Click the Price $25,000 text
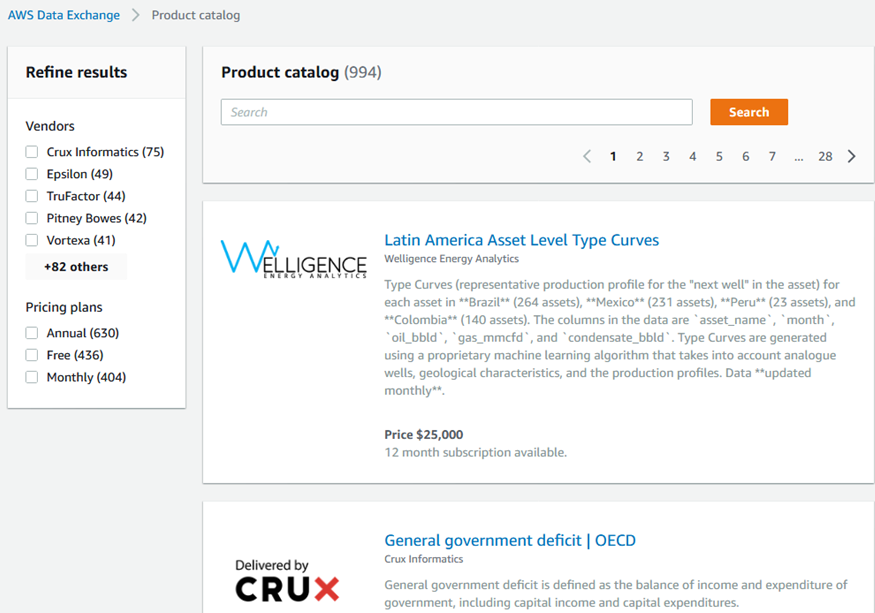875x613 pixels. point(424,434)
